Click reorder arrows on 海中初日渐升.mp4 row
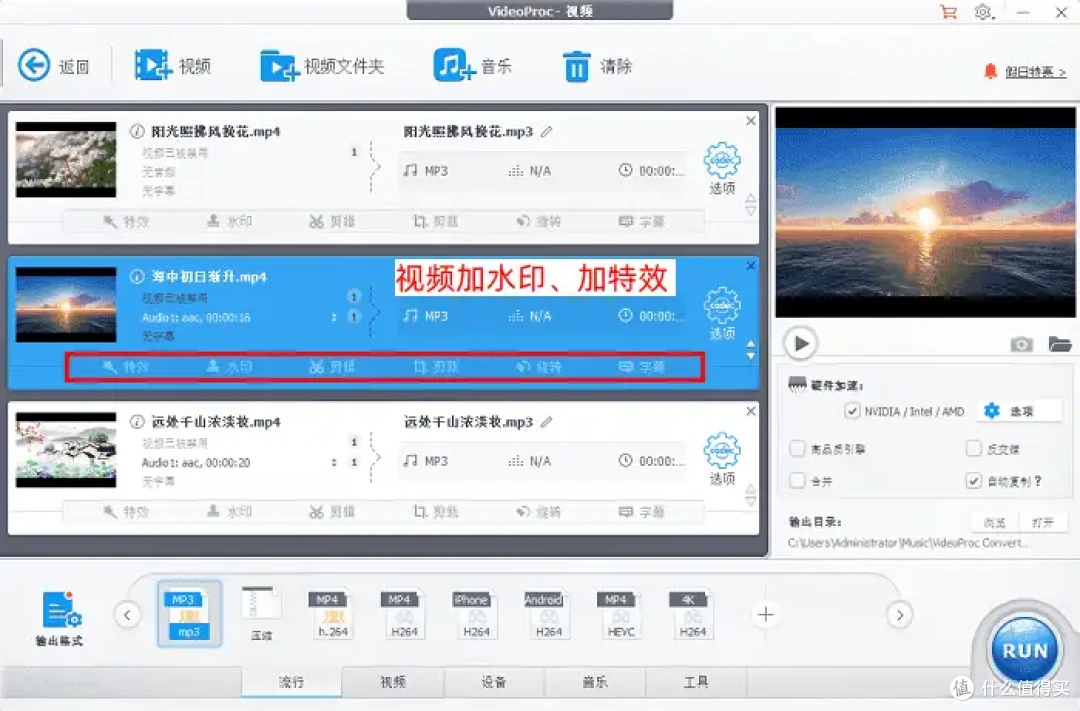The width and height of the screenshot is (1080, 711). pyautogui.click(x=751, y=350)
